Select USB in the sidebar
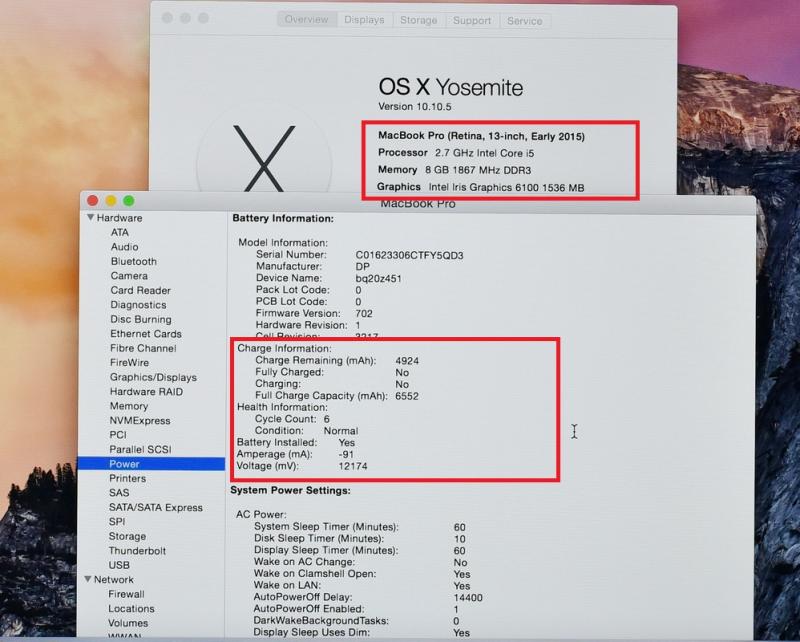 (119, 565)
